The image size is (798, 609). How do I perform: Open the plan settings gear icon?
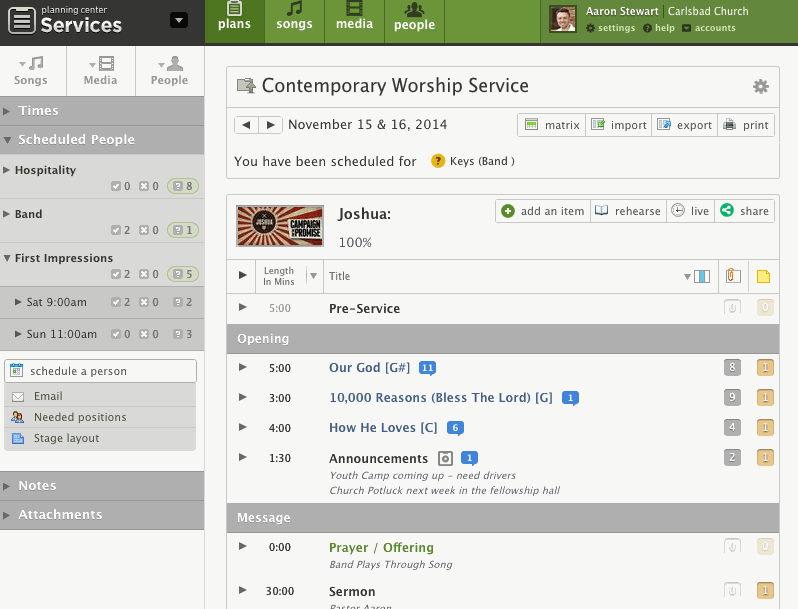click(761, 87)
